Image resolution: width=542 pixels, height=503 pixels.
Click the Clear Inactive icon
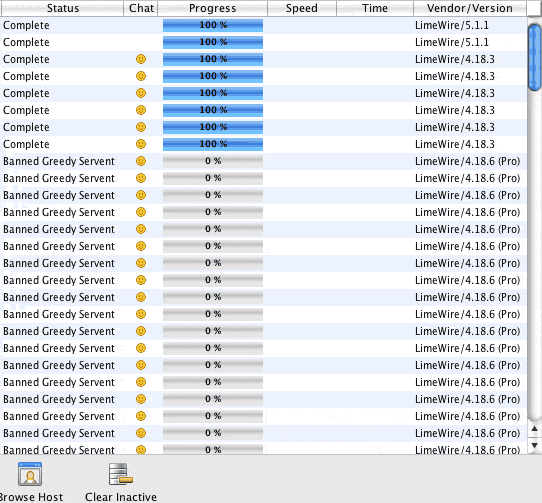pyautogui.click(x=121, y=474)
